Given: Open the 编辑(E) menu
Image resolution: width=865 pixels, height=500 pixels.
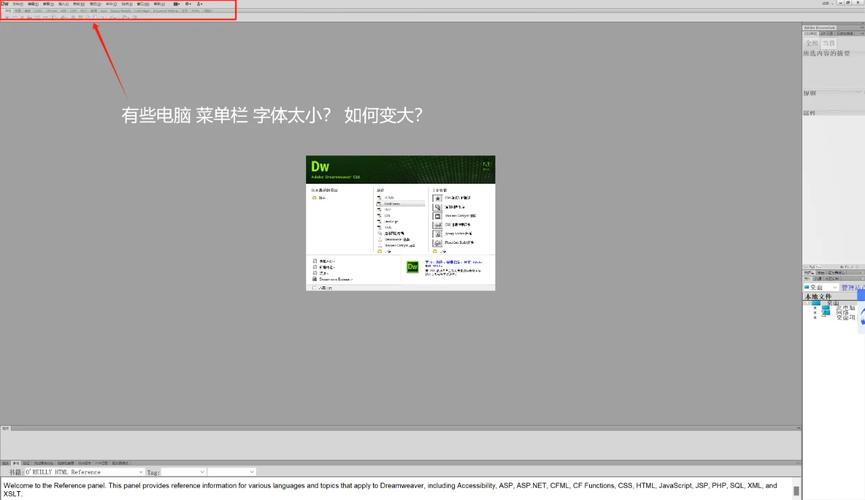Looking at the screenshot, I should click(33, 4).
